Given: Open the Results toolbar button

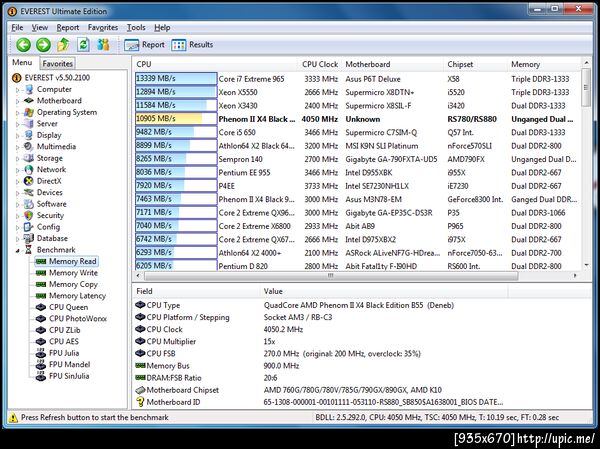Looking at the screenshot, I should coord(192,45).
